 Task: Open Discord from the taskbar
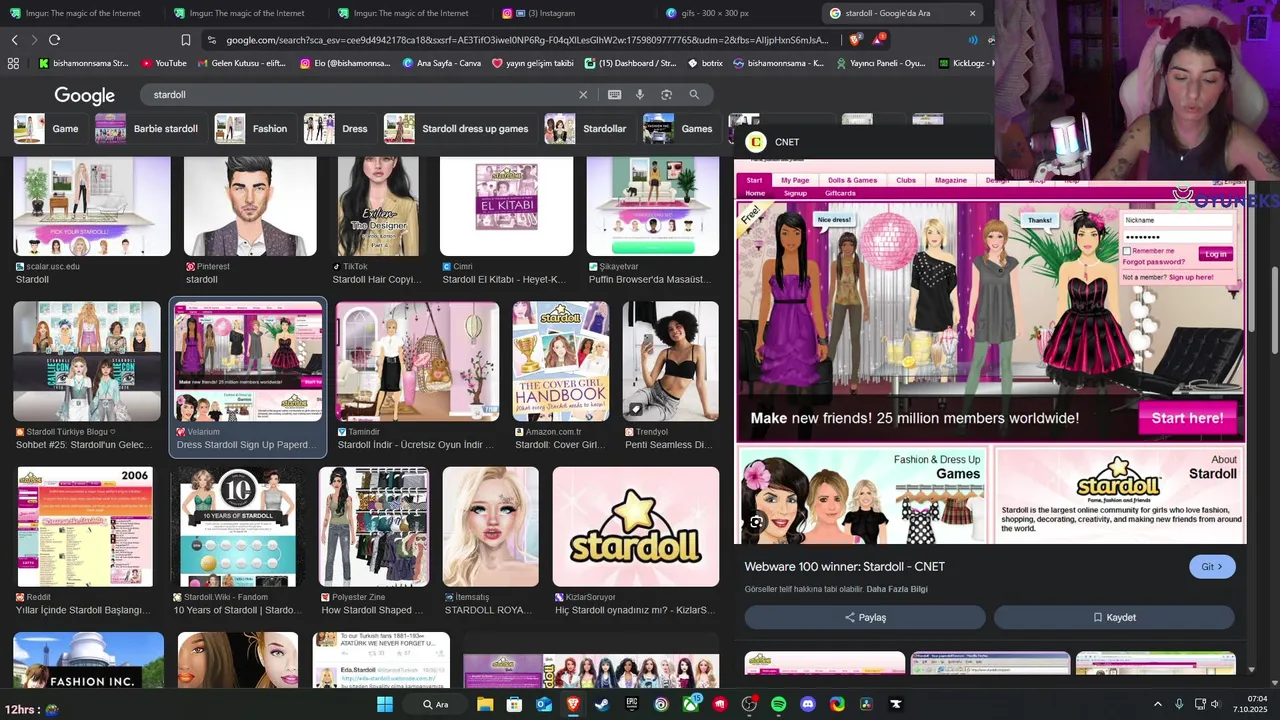pos(808,704)
